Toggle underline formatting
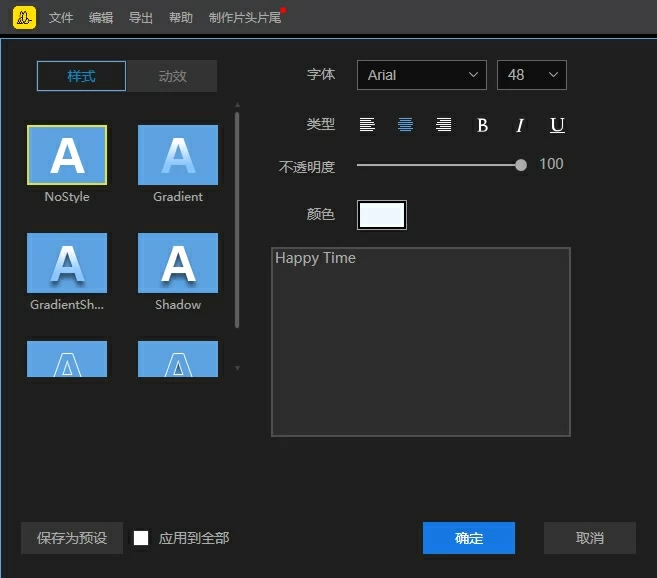 click(x=557, y=125)
